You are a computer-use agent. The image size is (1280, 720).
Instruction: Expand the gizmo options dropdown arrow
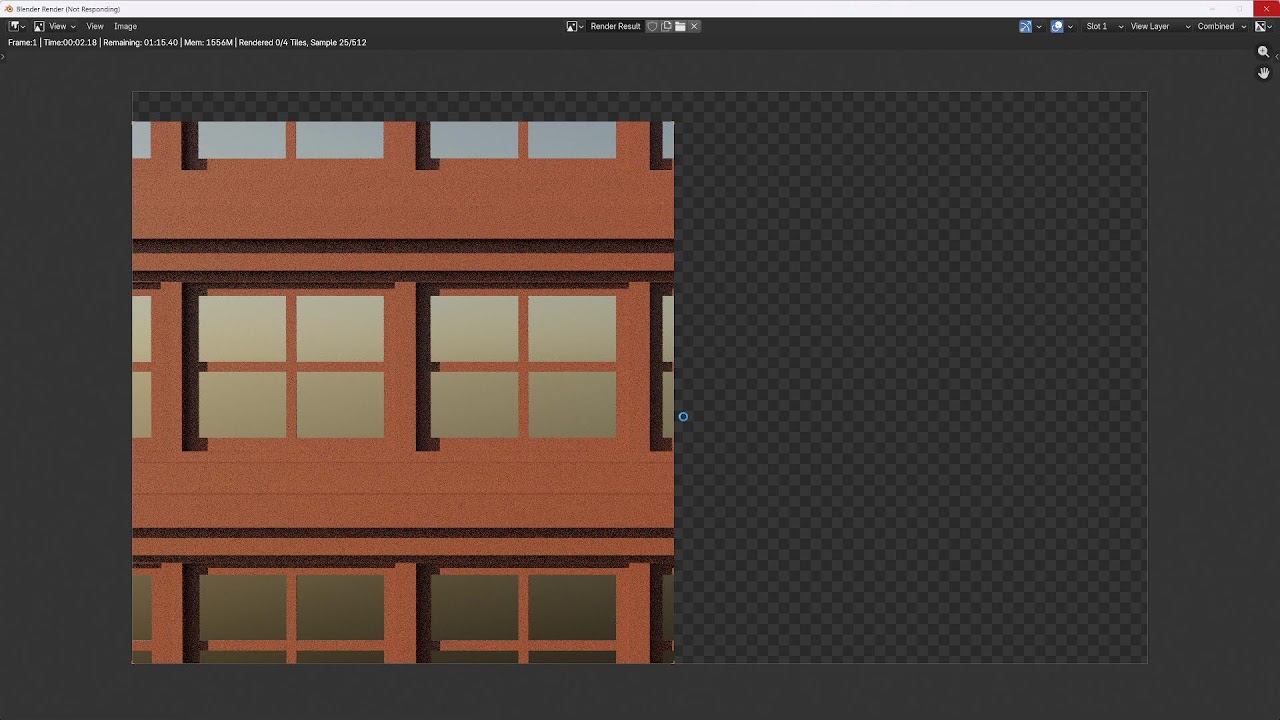coord(1039,26)
